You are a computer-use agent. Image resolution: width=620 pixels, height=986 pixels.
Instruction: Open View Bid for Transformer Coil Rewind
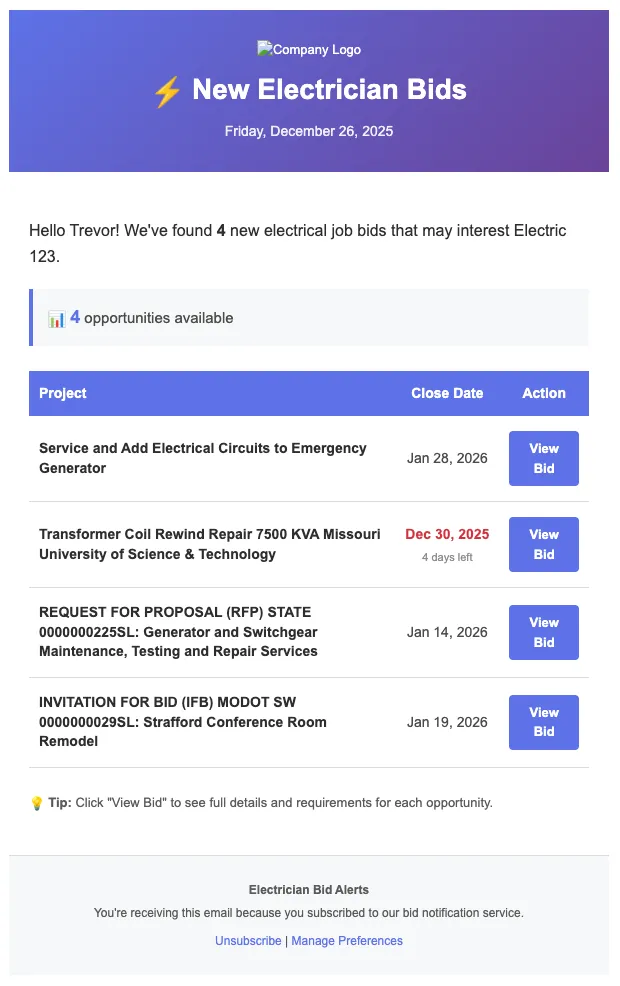click(x=543, y=544)
